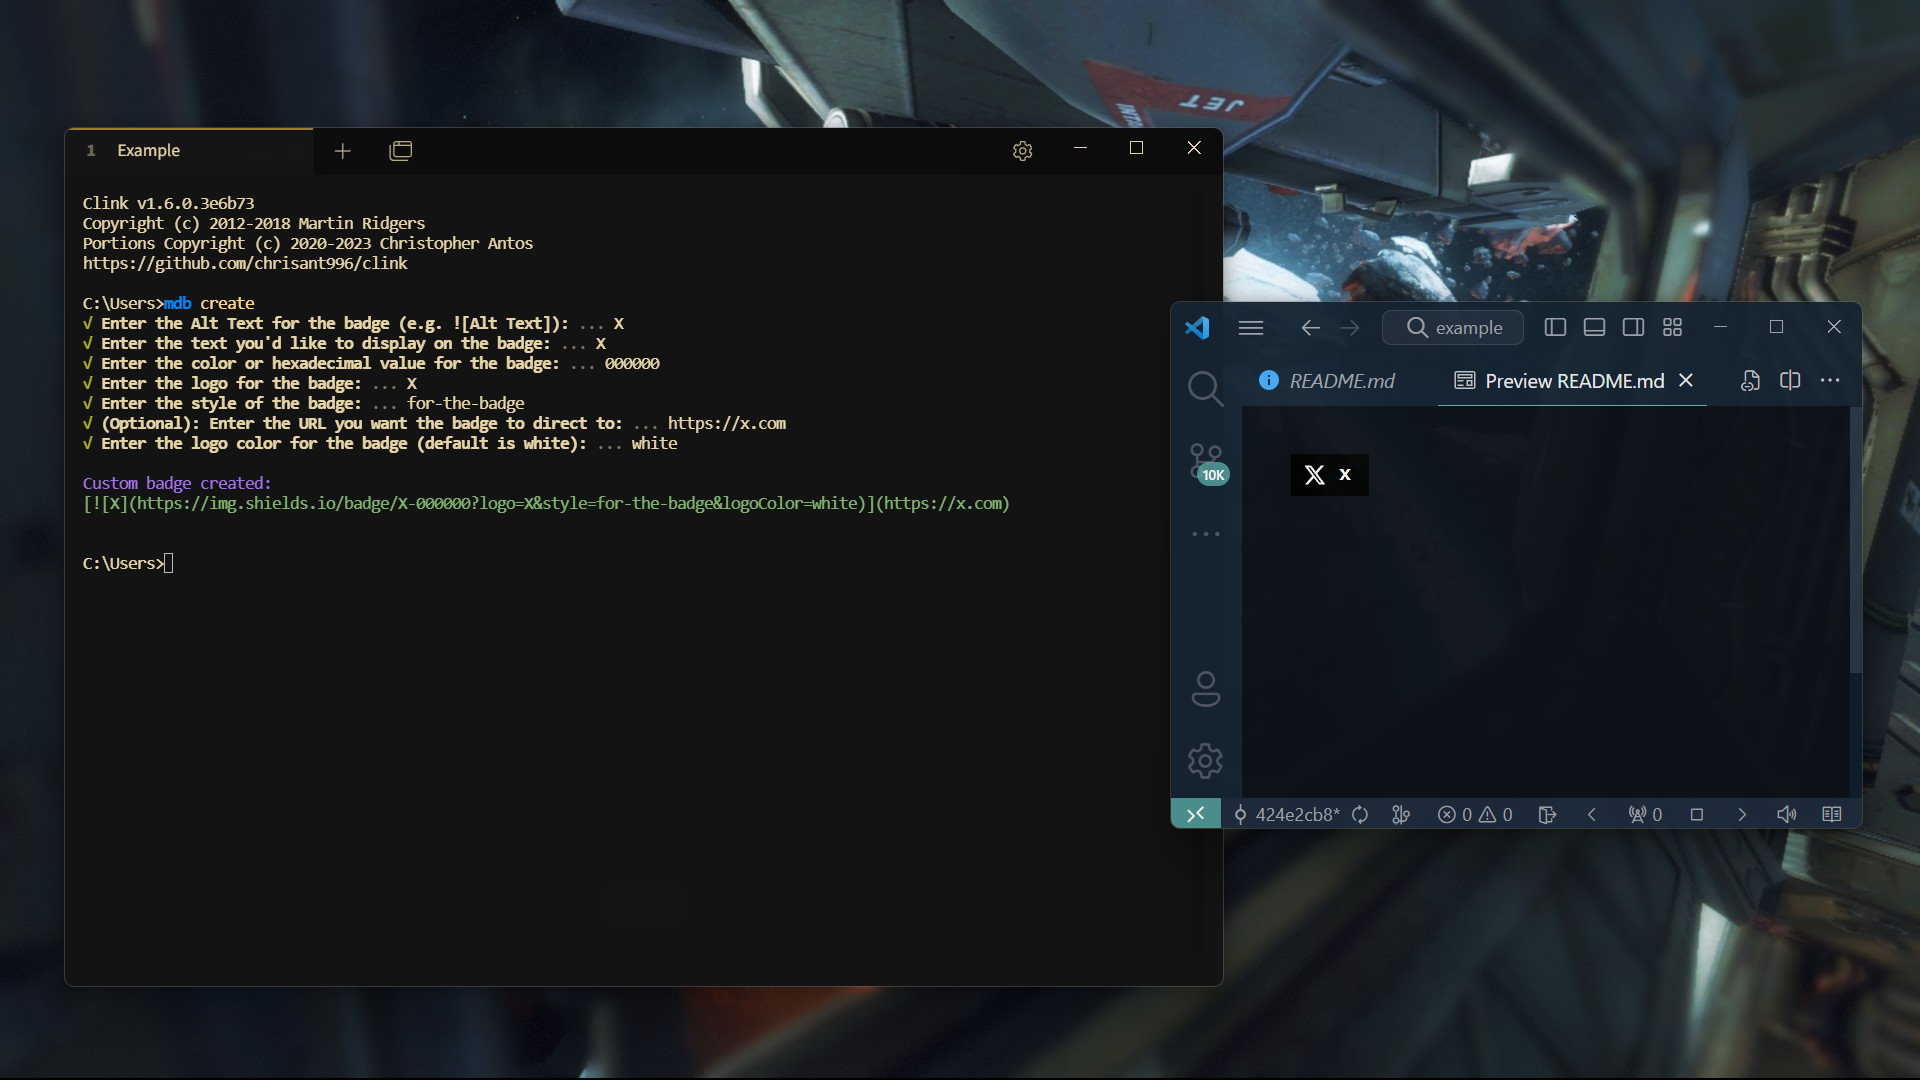Click the 'Enter the style of the badge' line
The height and width of the screenshot is (1080, 1920).
point(303,403)
